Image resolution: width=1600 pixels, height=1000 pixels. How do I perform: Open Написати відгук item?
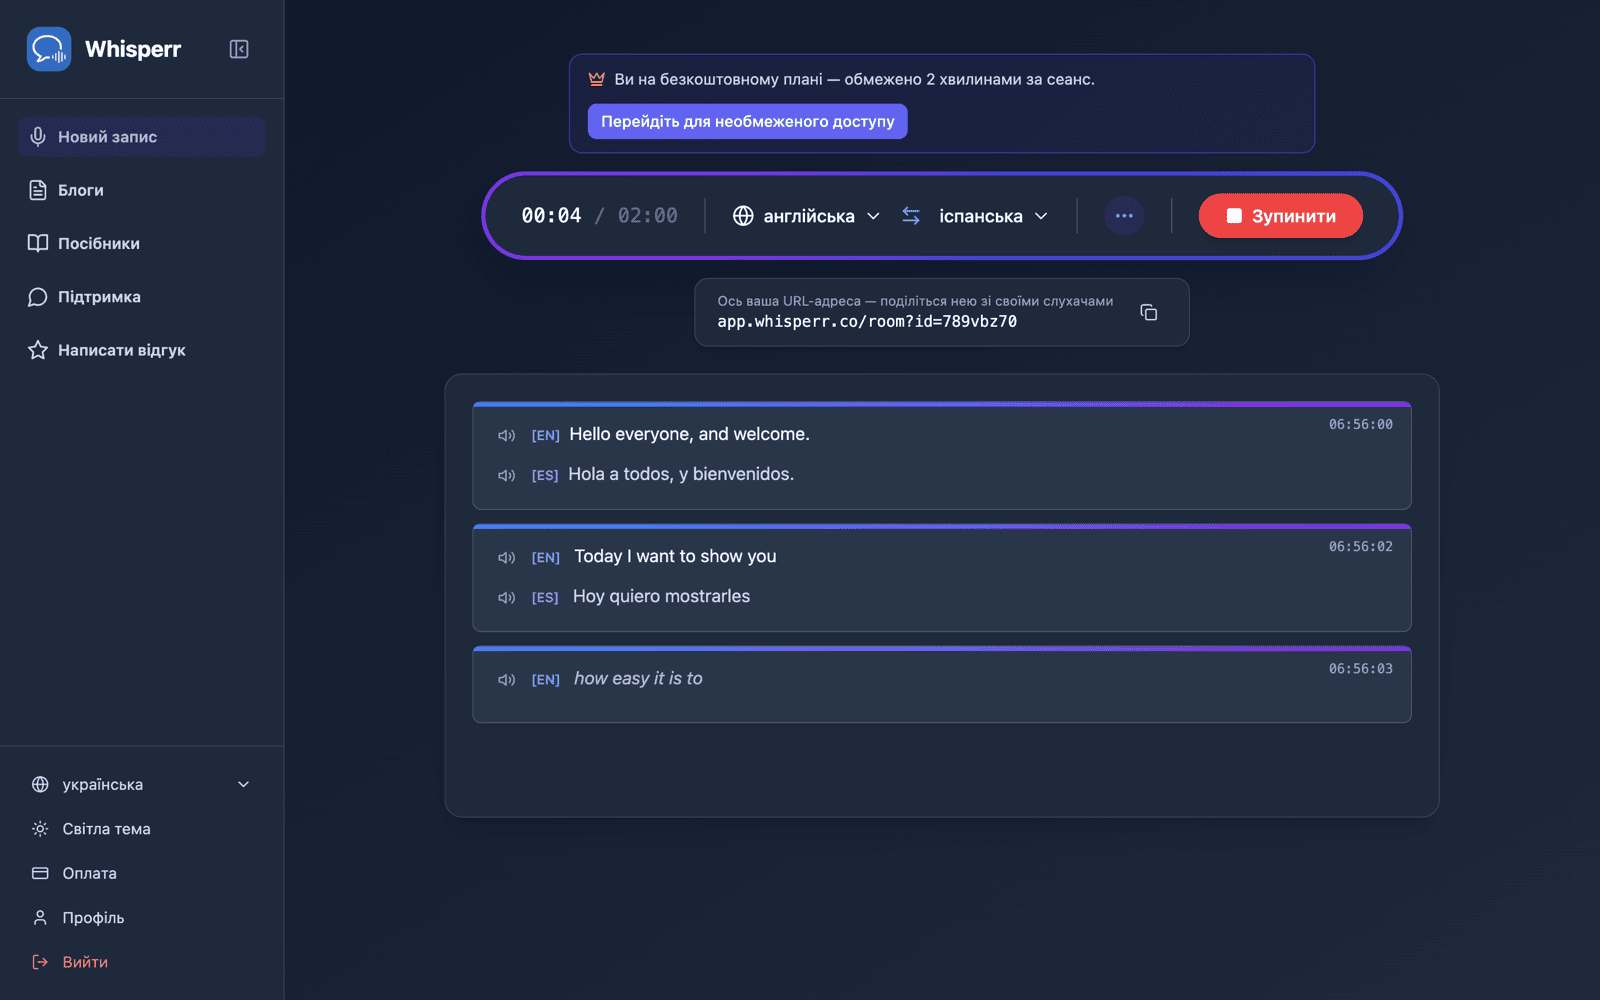(x=141, y=350)
